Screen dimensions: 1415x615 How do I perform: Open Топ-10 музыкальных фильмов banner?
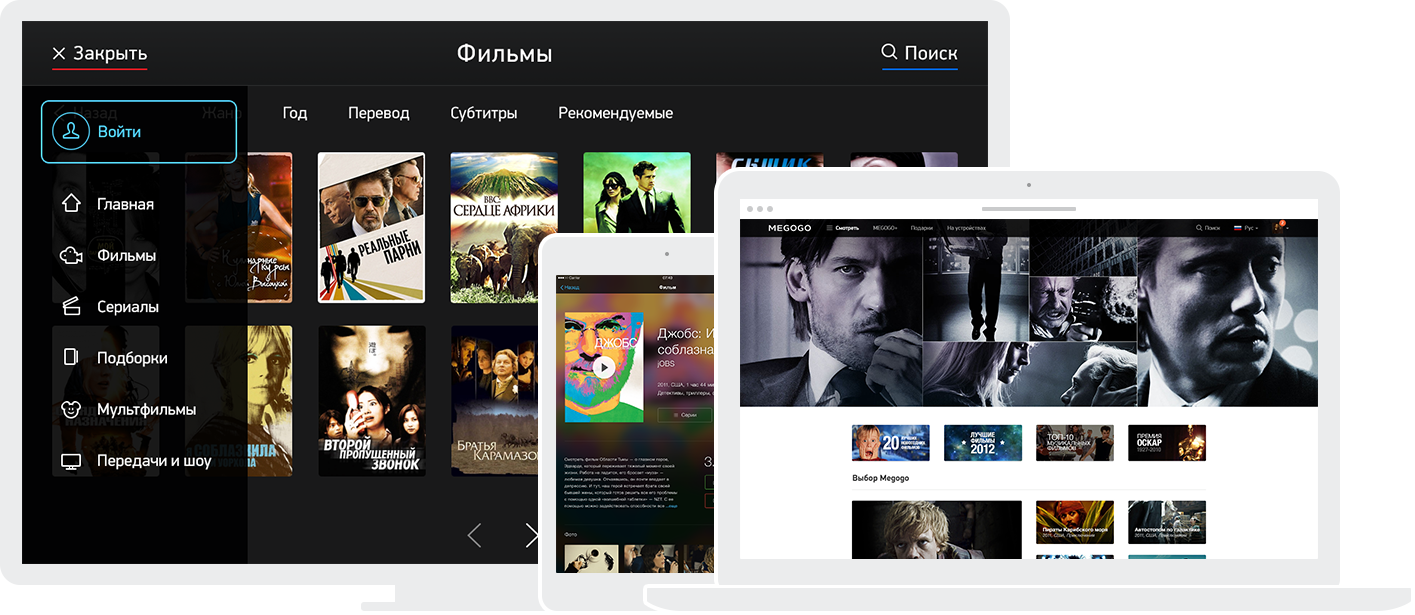point(1075,443)
